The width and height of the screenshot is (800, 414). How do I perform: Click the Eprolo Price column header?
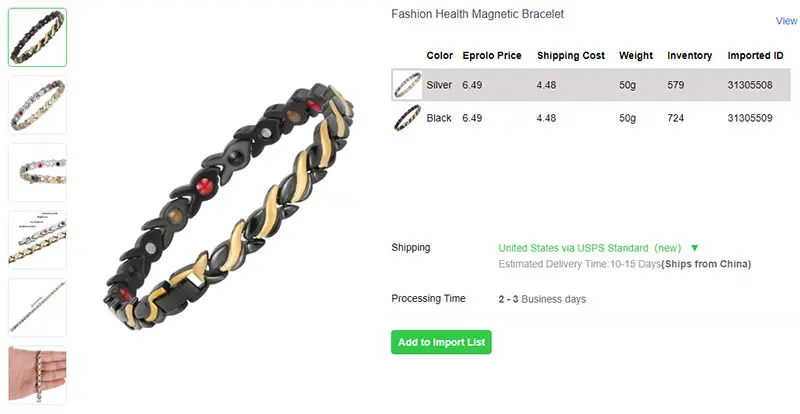click(x=492, y=56)
